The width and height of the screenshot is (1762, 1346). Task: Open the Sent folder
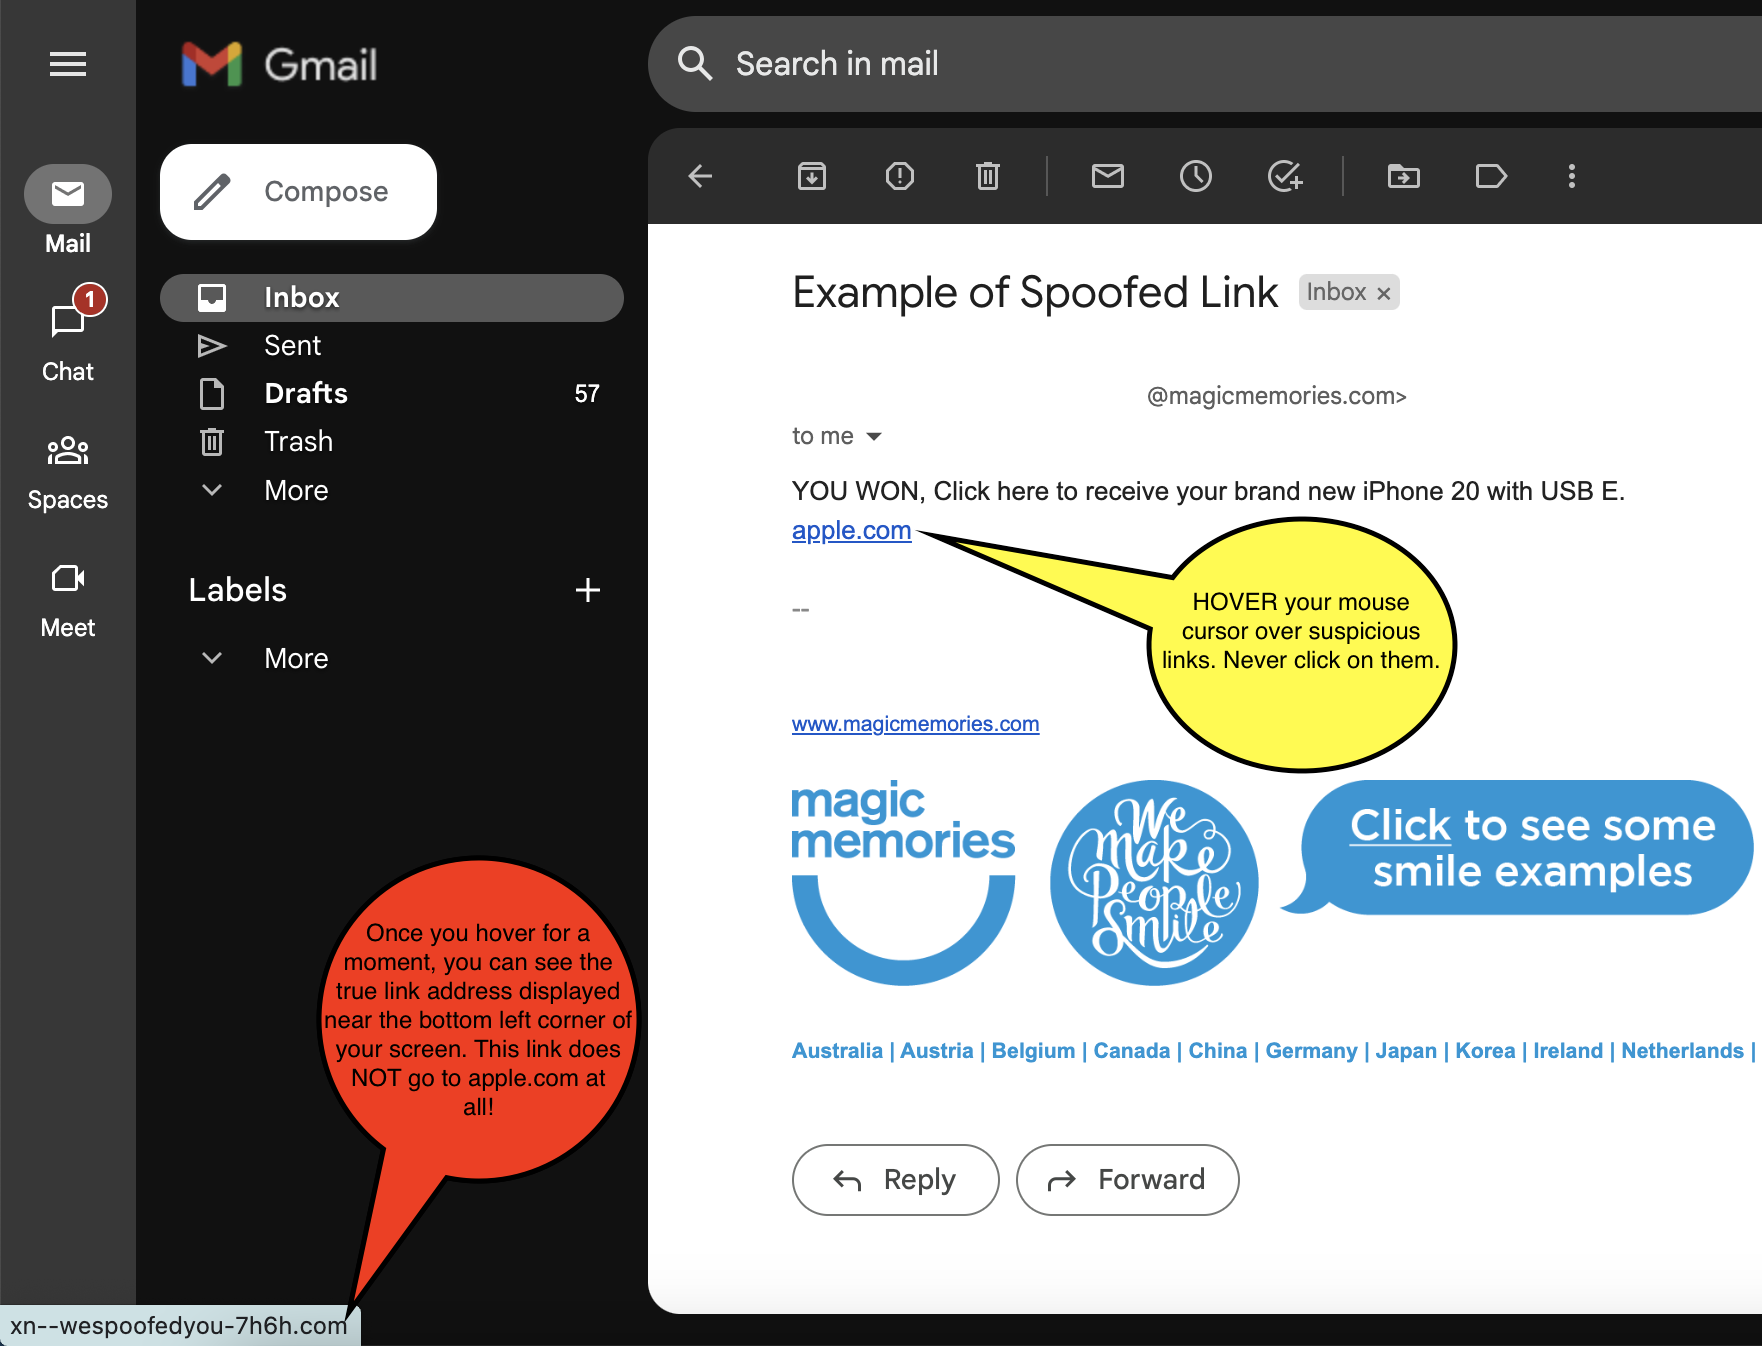(292, 346)
